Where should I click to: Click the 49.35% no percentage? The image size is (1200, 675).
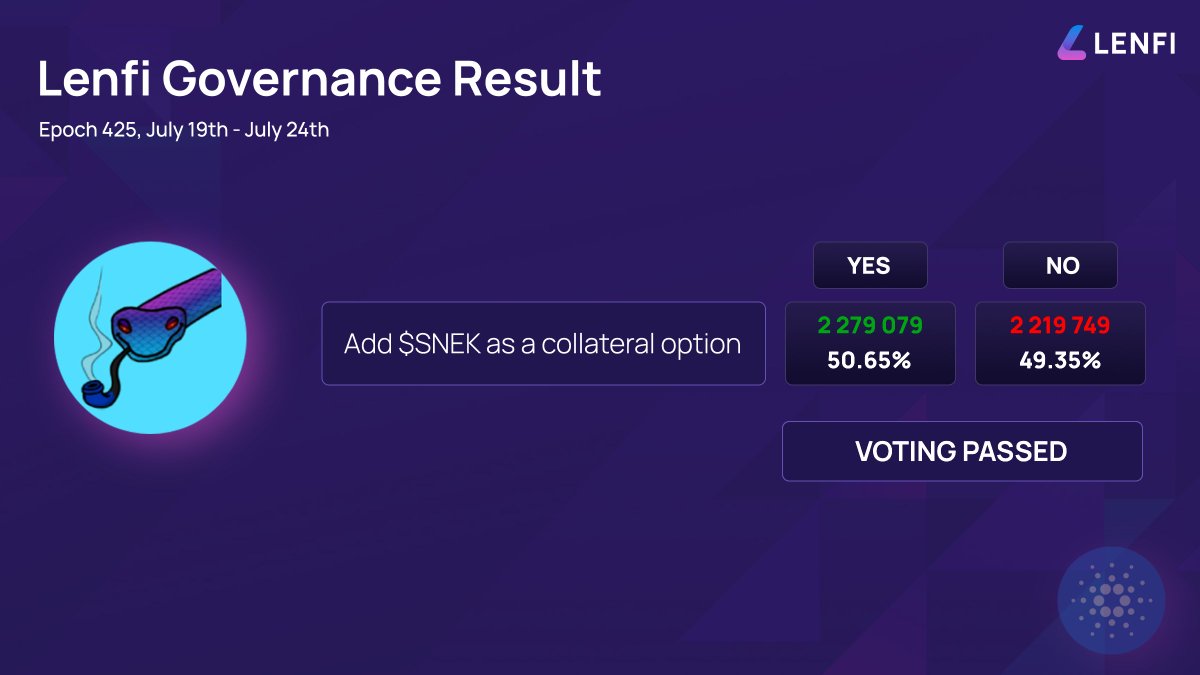1060,360
